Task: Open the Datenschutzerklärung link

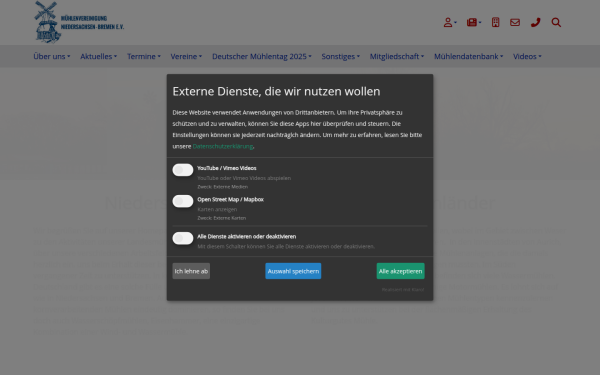Action: (223, 146)
